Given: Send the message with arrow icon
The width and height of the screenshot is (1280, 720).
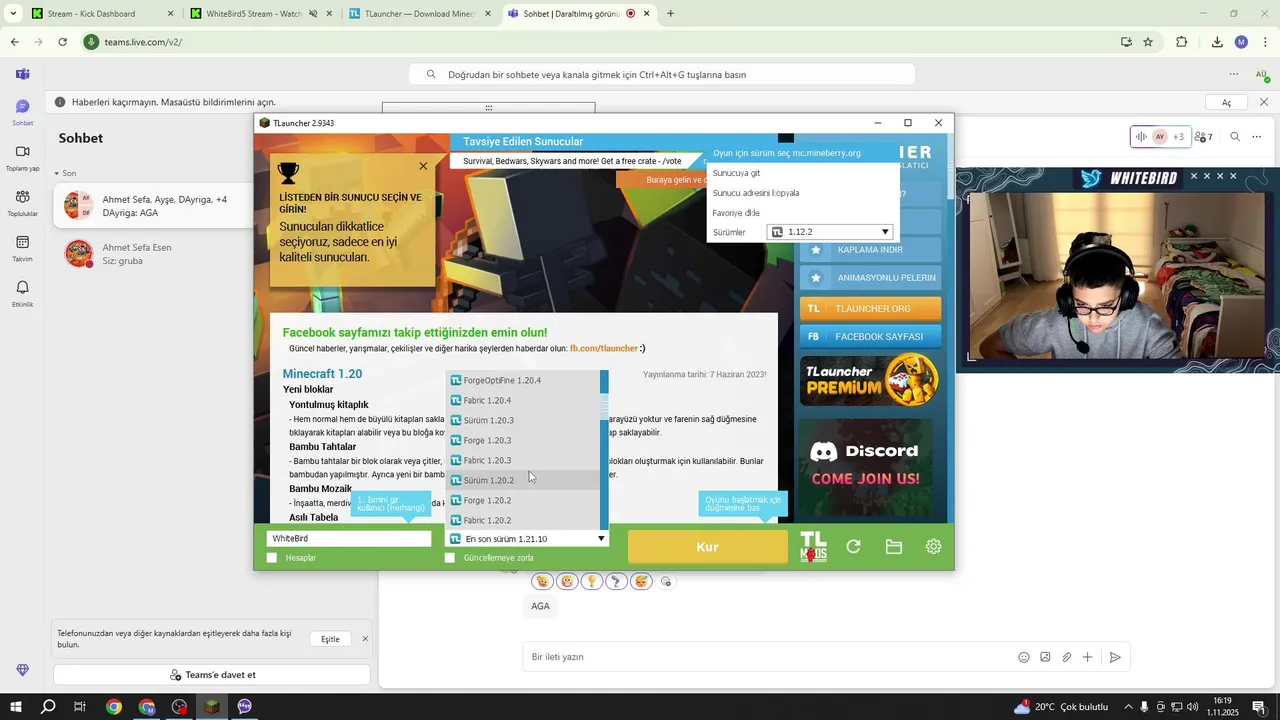Looking at the screenshot, I should (1115, 657).
